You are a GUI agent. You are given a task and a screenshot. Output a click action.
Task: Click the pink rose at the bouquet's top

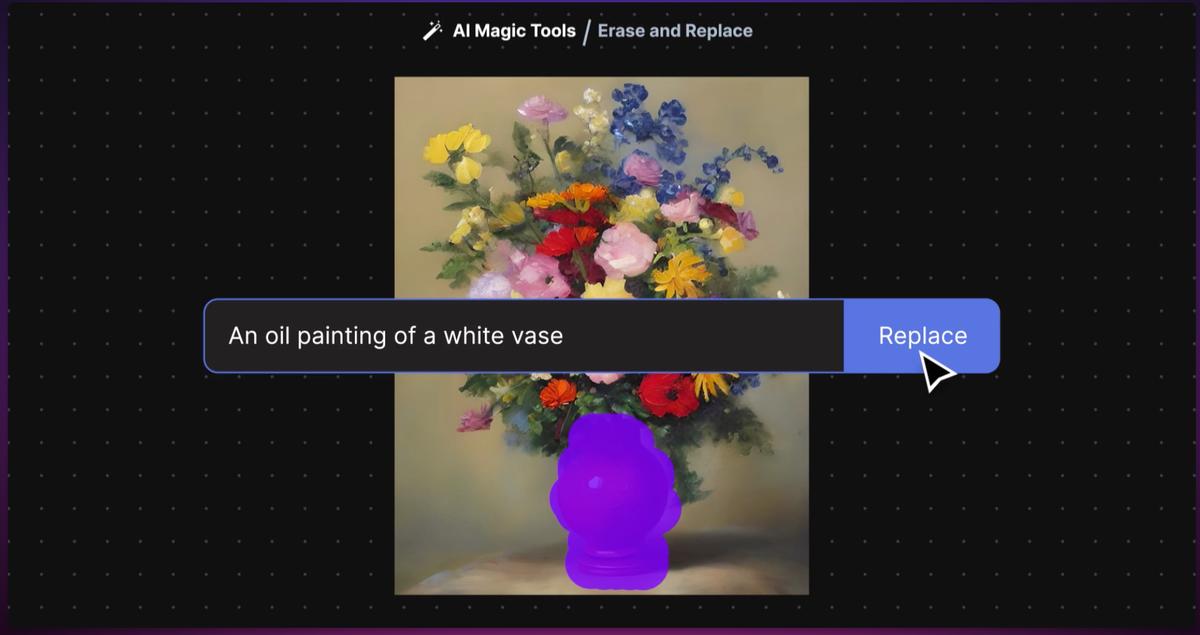(542, 108)
